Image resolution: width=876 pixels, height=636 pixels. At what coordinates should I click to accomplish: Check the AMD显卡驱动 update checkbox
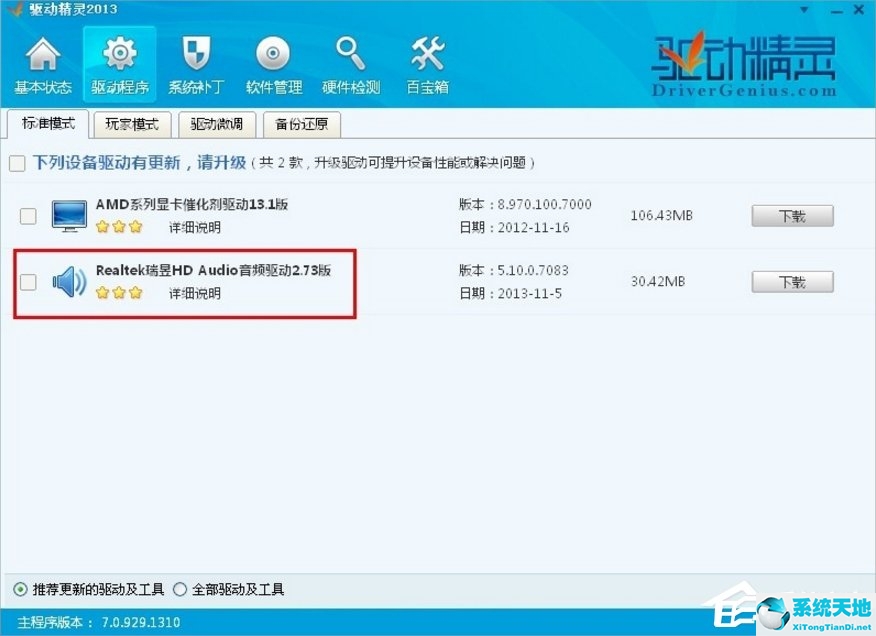[x=28, y=216]
